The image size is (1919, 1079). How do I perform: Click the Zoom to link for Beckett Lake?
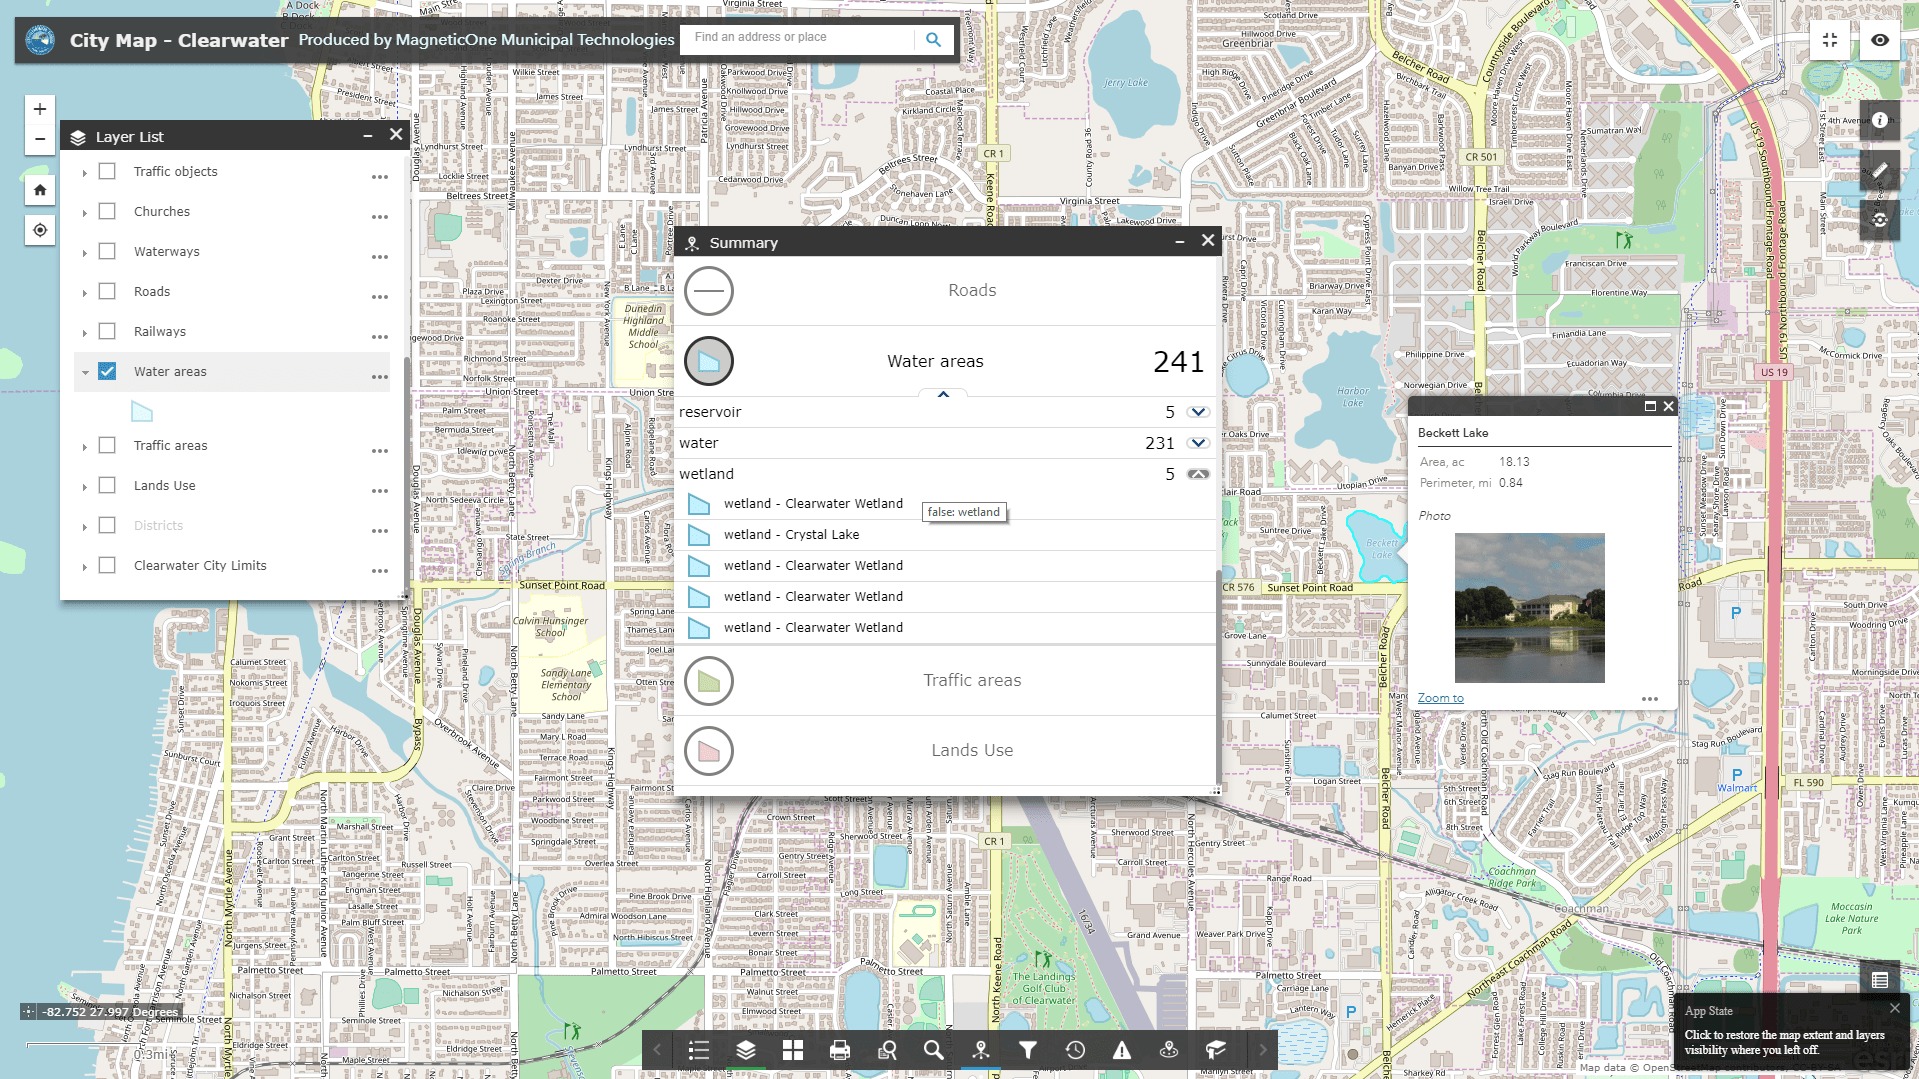pyautogui.click(x=1439, y=697)
